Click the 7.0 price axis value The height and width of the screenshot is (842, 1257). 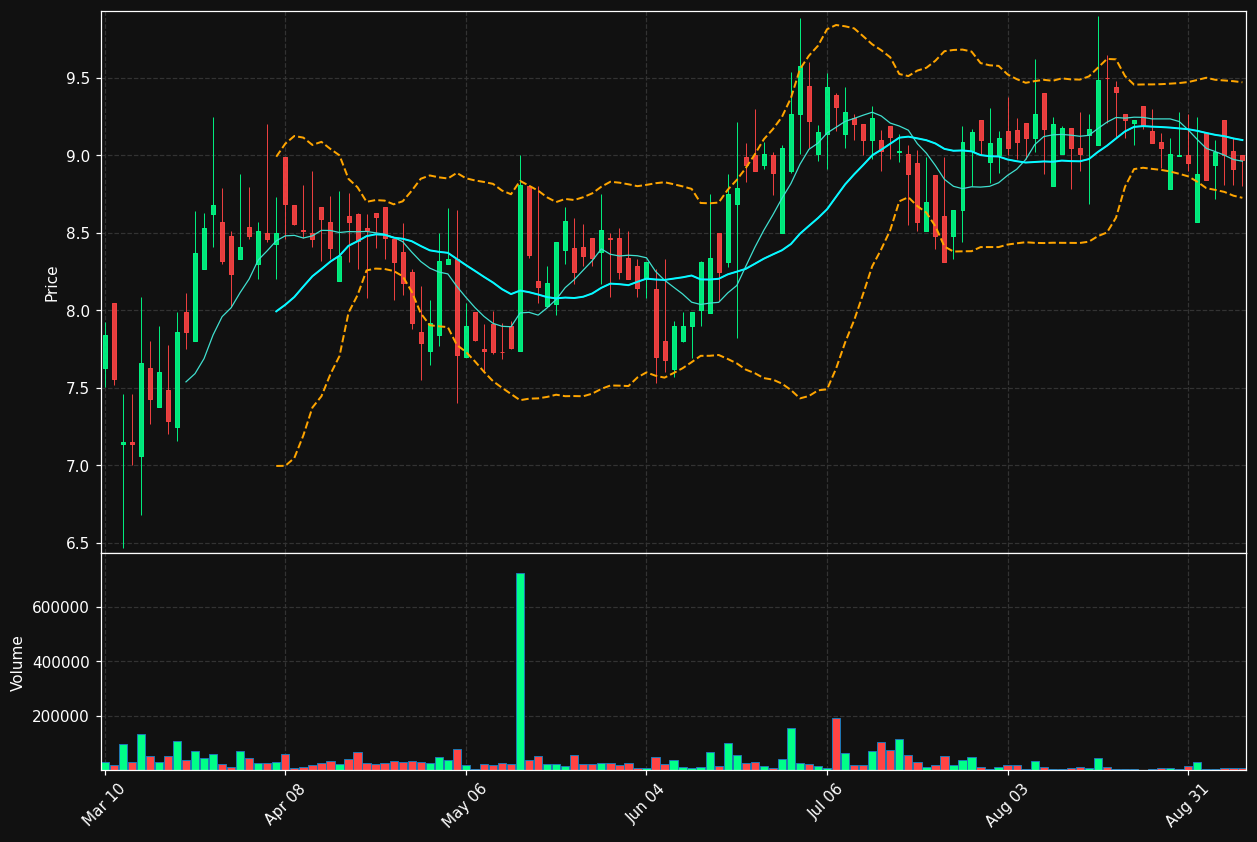tap(78, 466)
